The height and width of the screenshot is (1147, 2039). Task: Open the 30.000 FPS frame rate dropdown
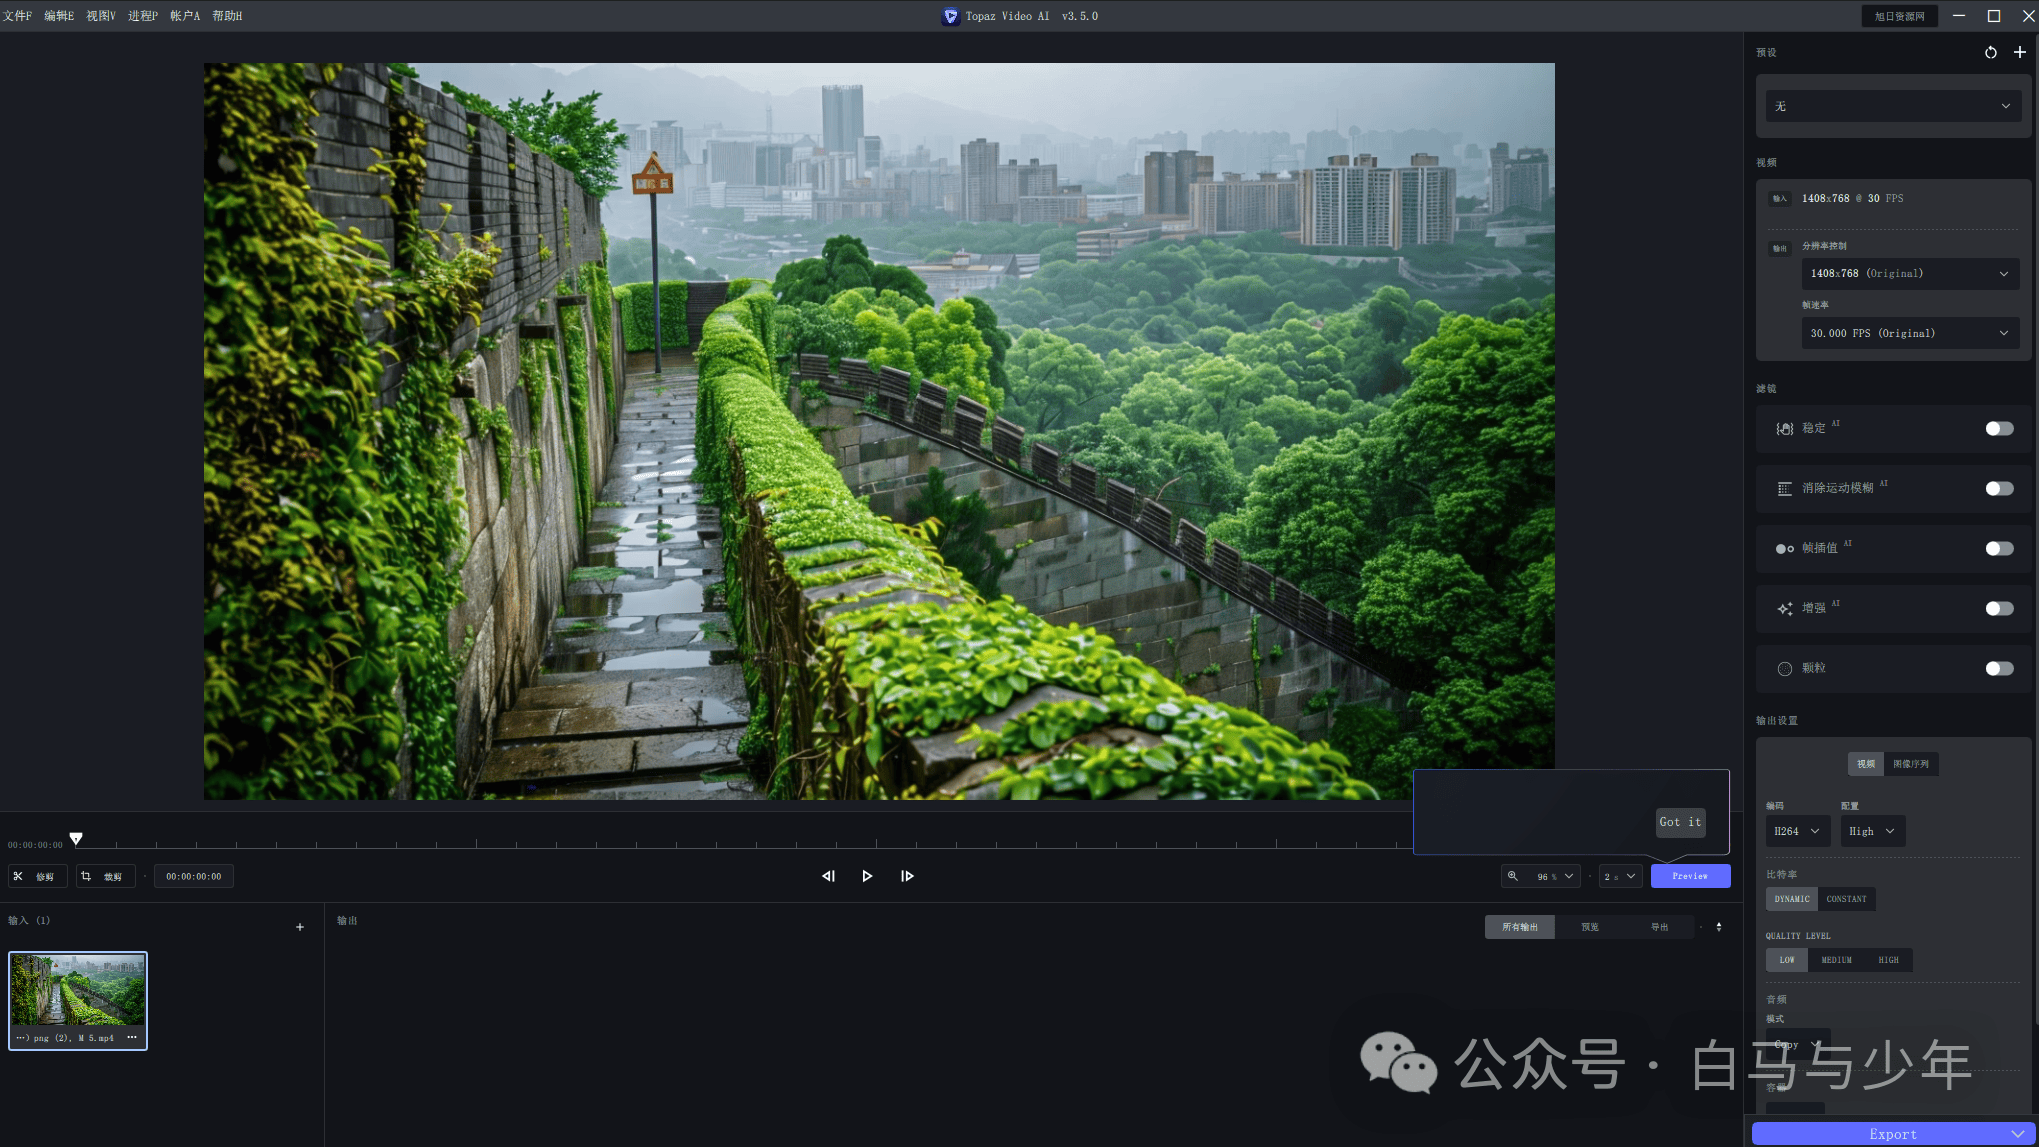click(1910, 334)
